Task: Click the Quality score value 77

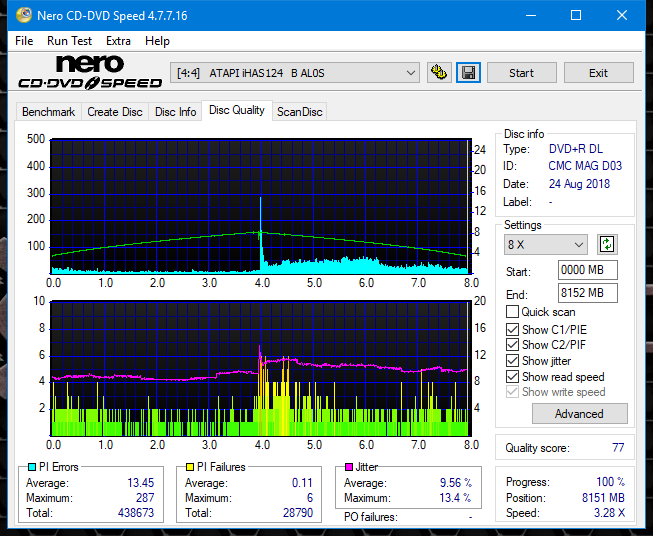Action: click(x=618, y=448)
